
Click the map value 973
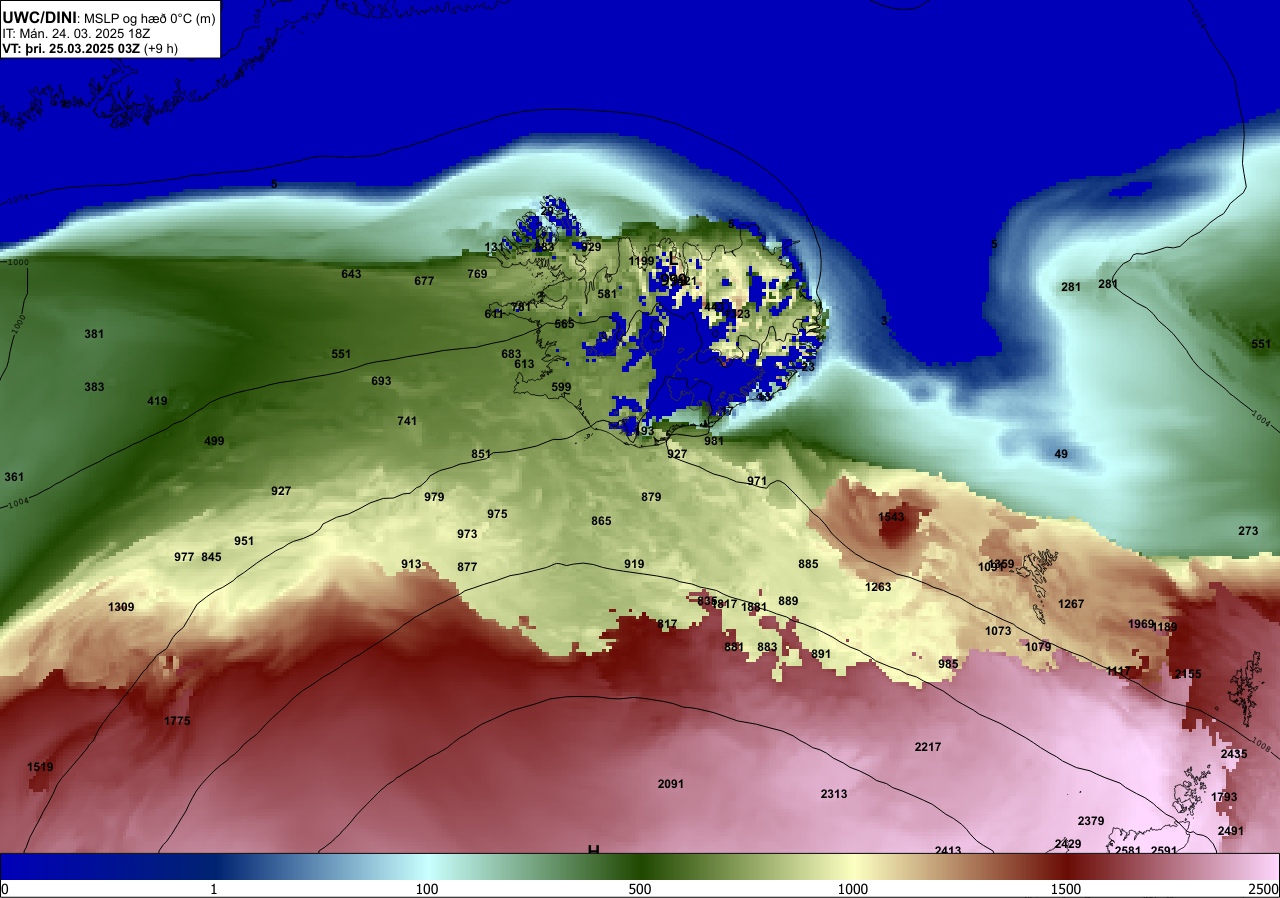[467, 534]
